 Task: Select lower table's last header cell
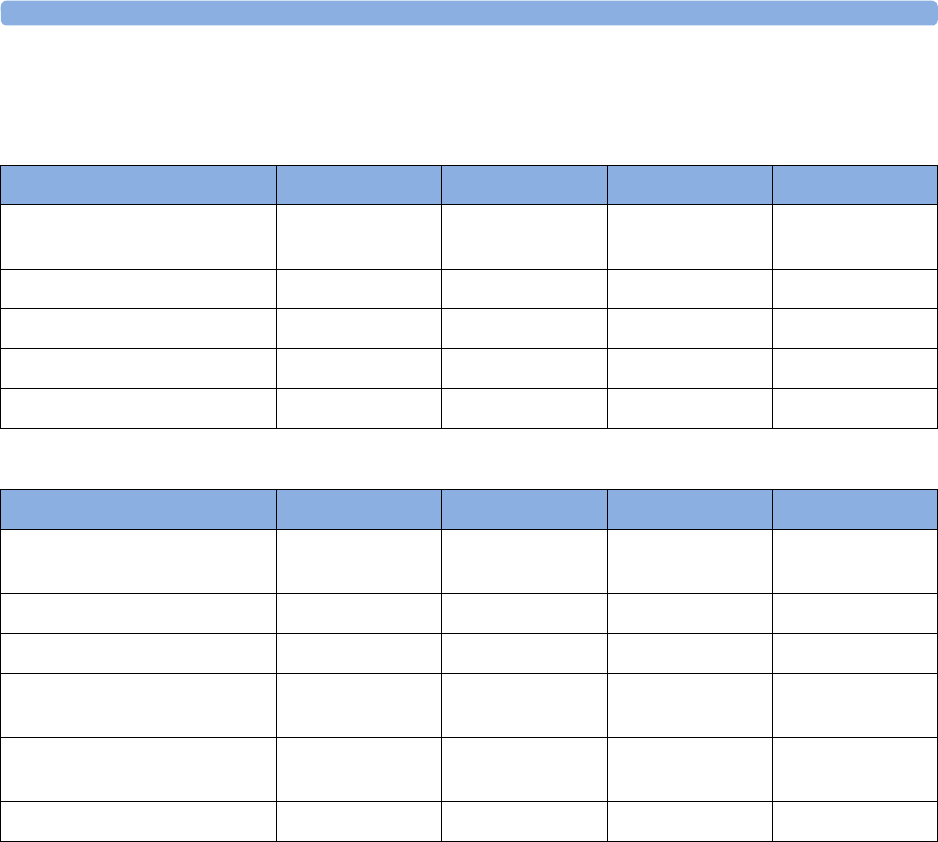pos(855,510)
